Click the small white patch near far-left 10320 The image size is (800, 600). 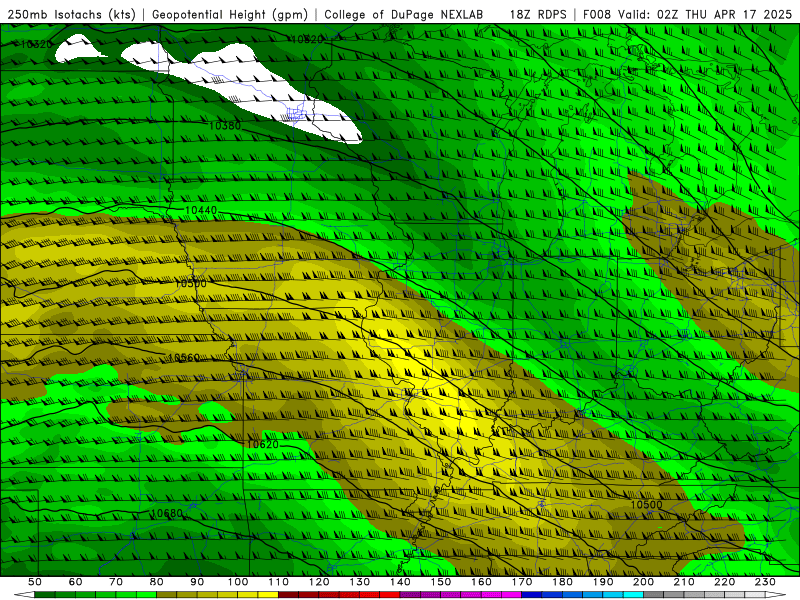pyautogui.click(x=78, y=49)
